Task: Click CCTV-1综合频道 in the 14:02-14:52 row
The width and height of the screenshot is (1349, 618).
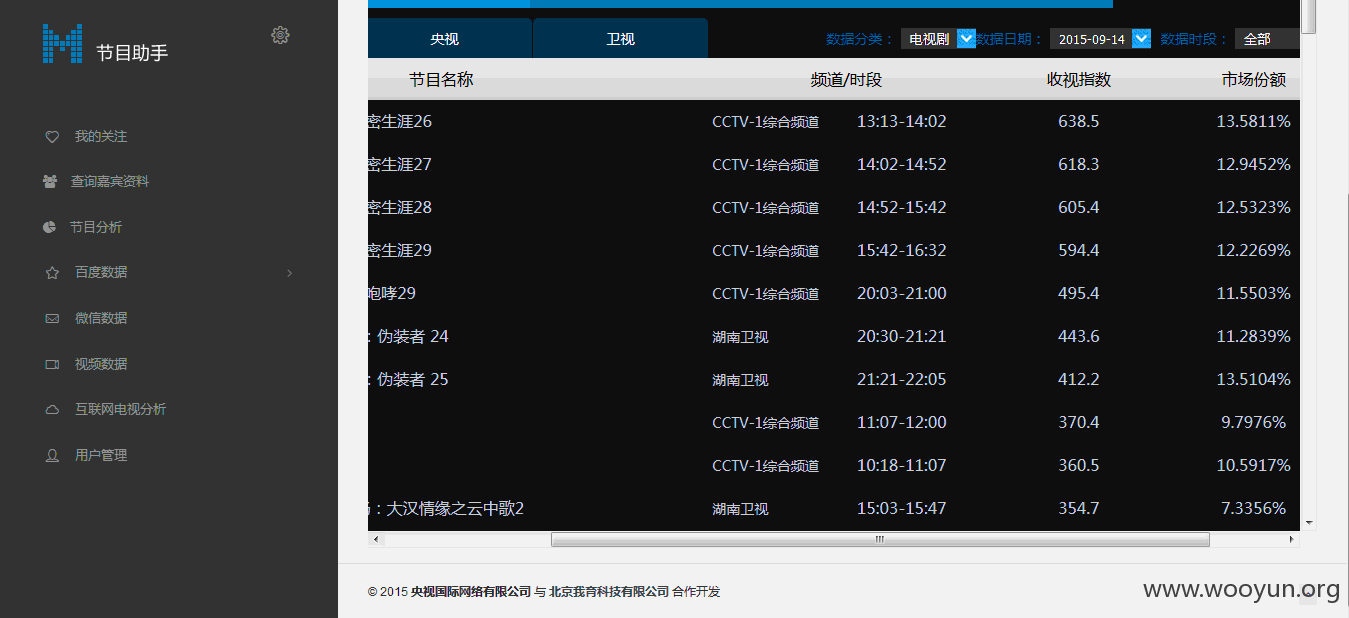Action: click(x=766, y=165)
